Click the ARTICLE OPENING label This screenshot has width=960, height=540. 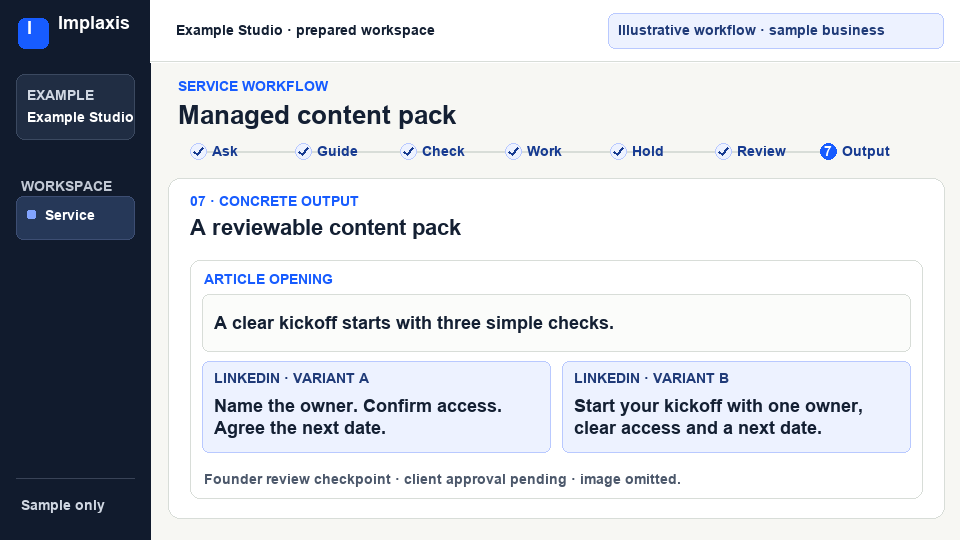tap(268, 279)
